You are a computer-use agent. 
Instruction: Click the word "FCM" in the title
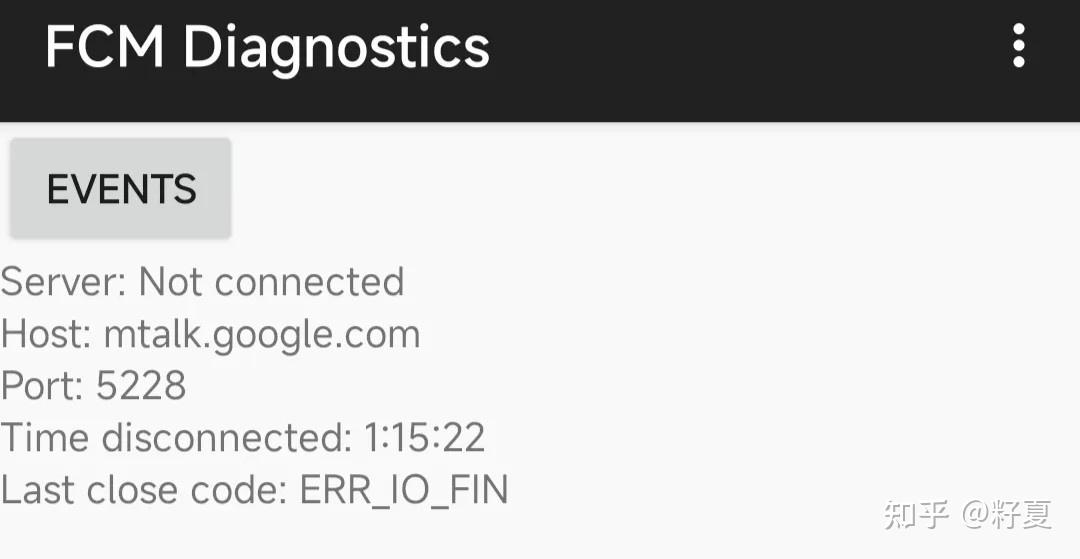tap(104, 47)
